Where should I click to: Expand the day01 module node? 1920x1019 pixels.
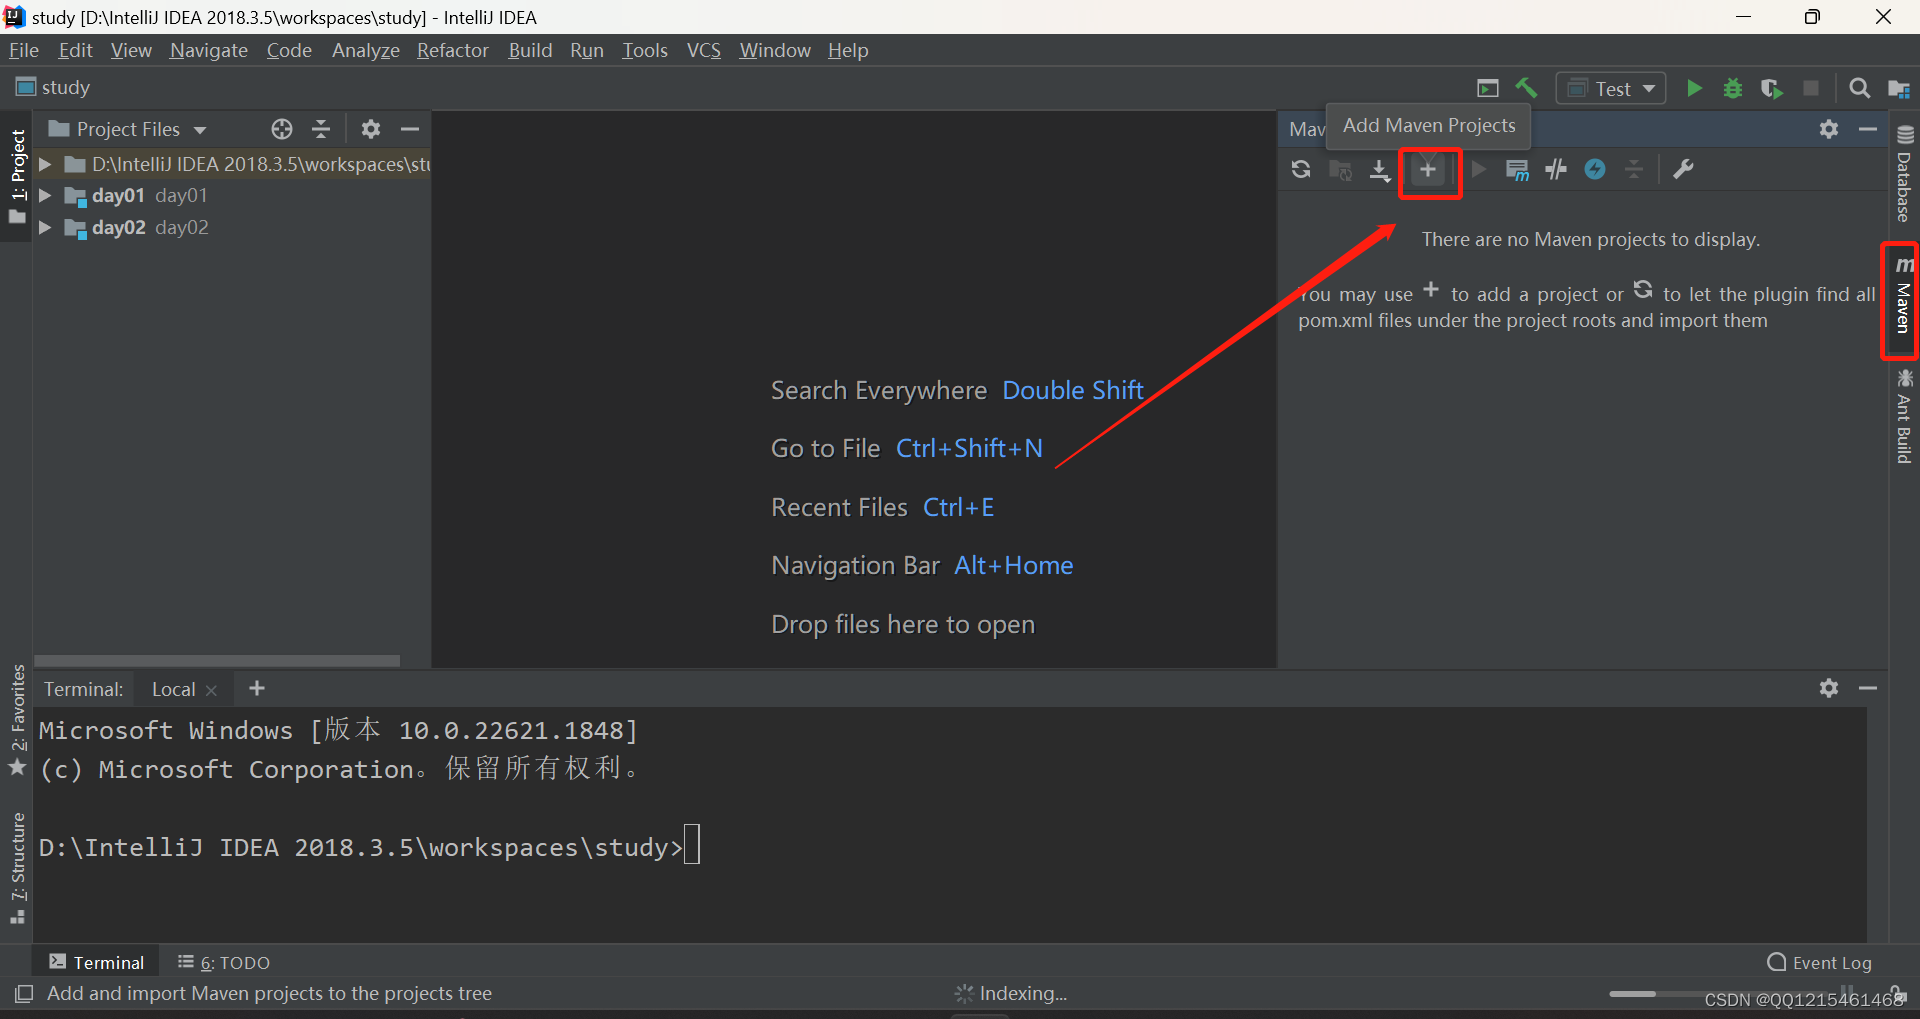click(45, 196)
